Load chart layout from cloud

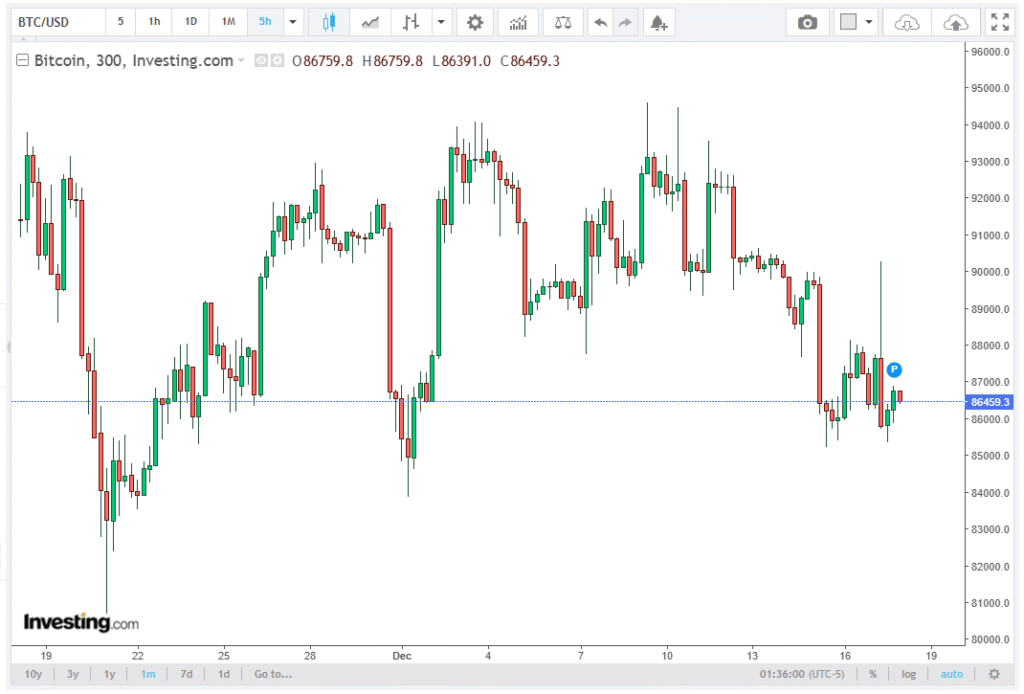click(906, 22)
